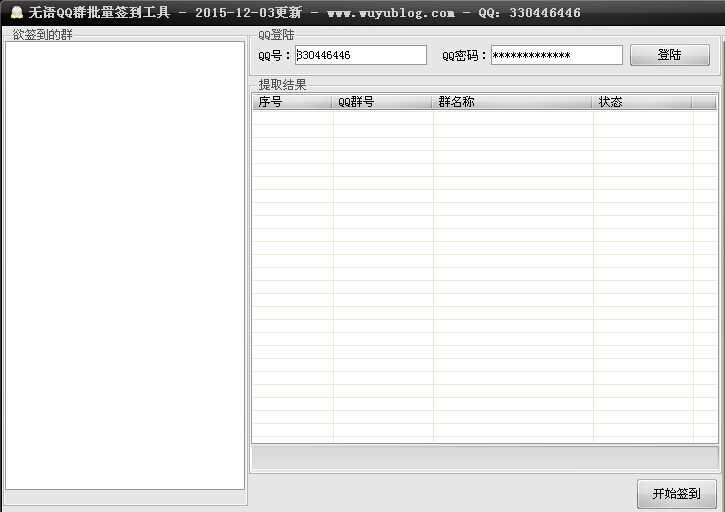Sort by the 序号 column header

click(x=291, y=102)
